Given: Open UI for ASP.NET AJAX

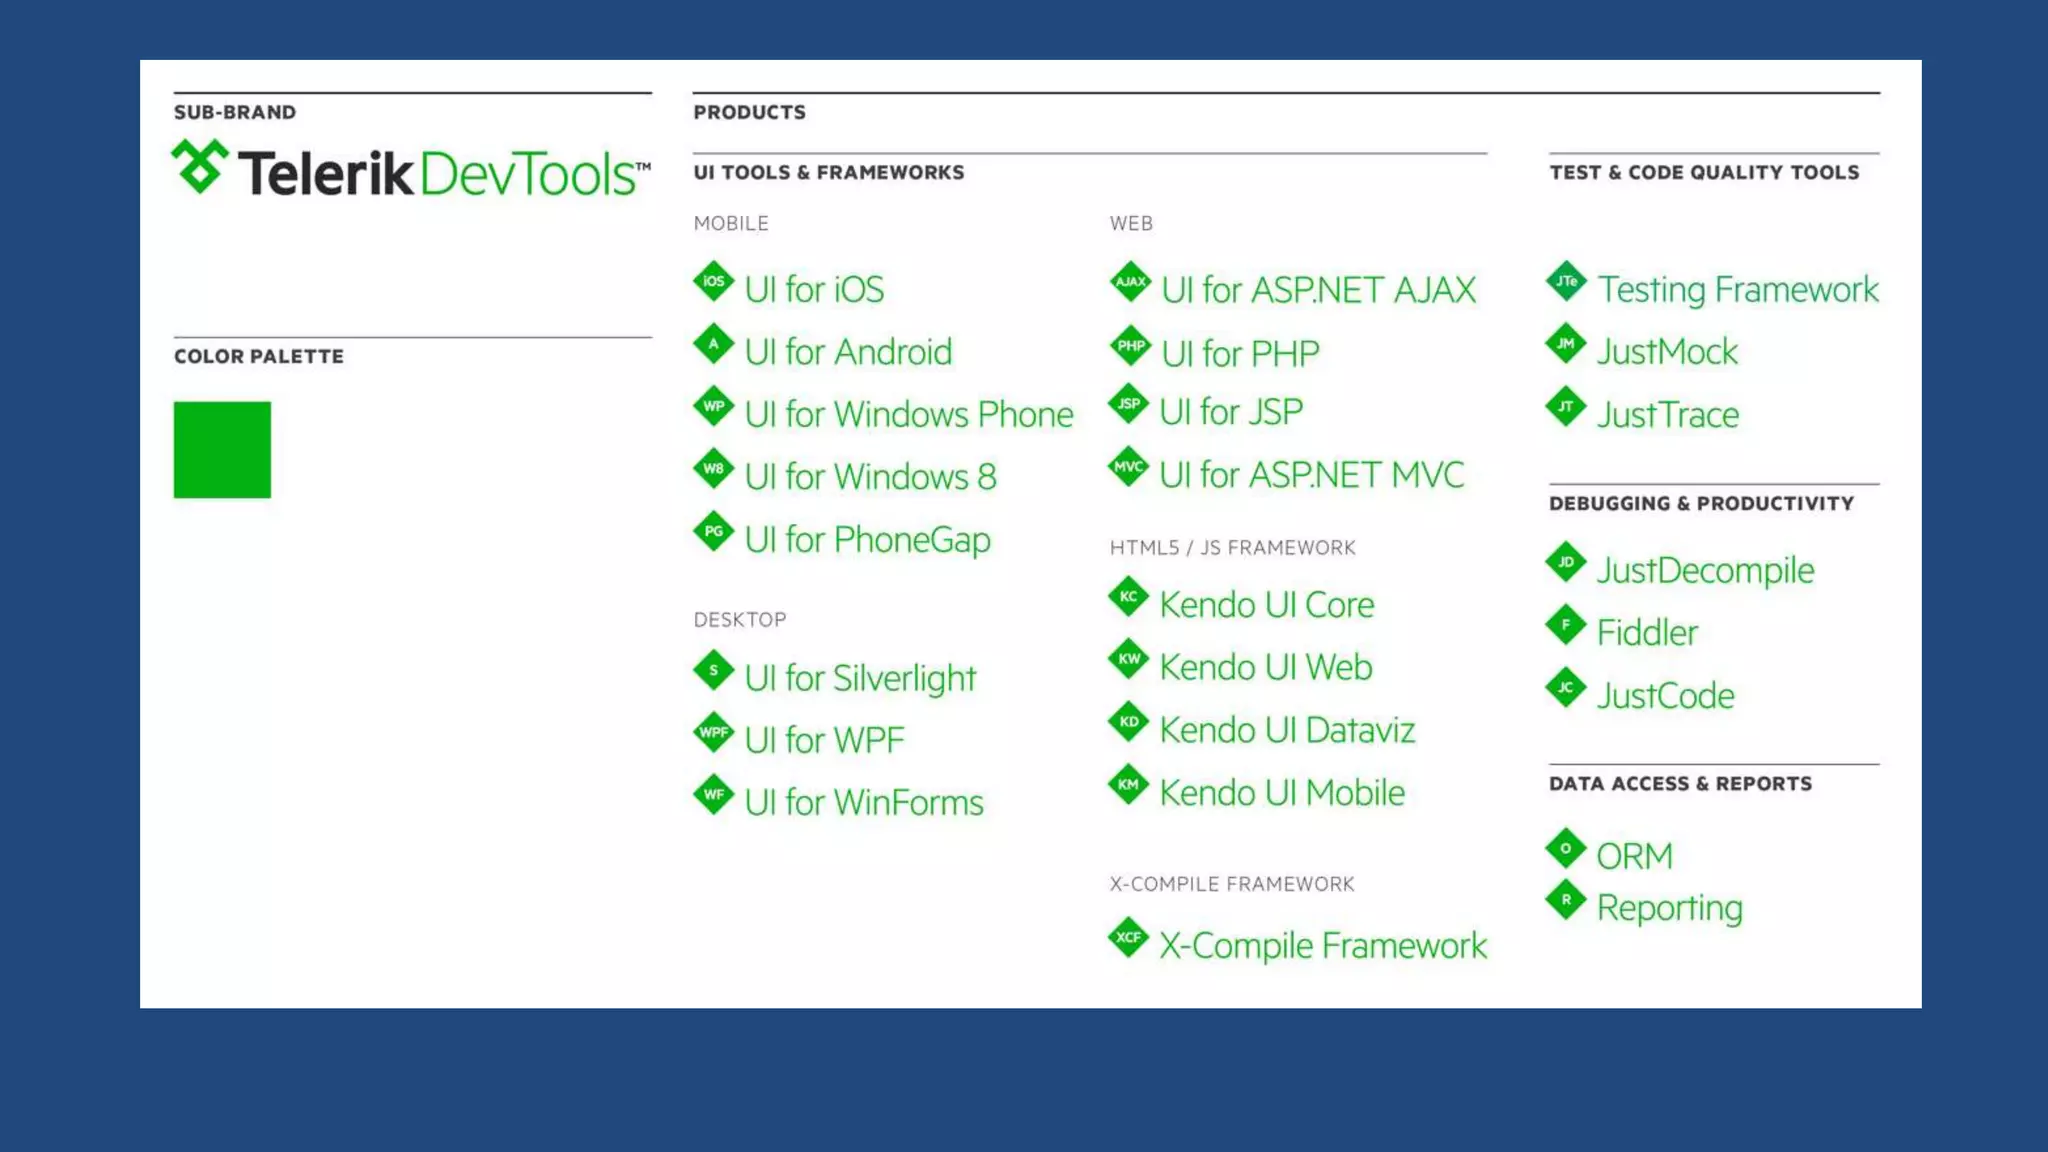Looking at the screenshot, I should pyautogui.click(x=1318, y=290).
